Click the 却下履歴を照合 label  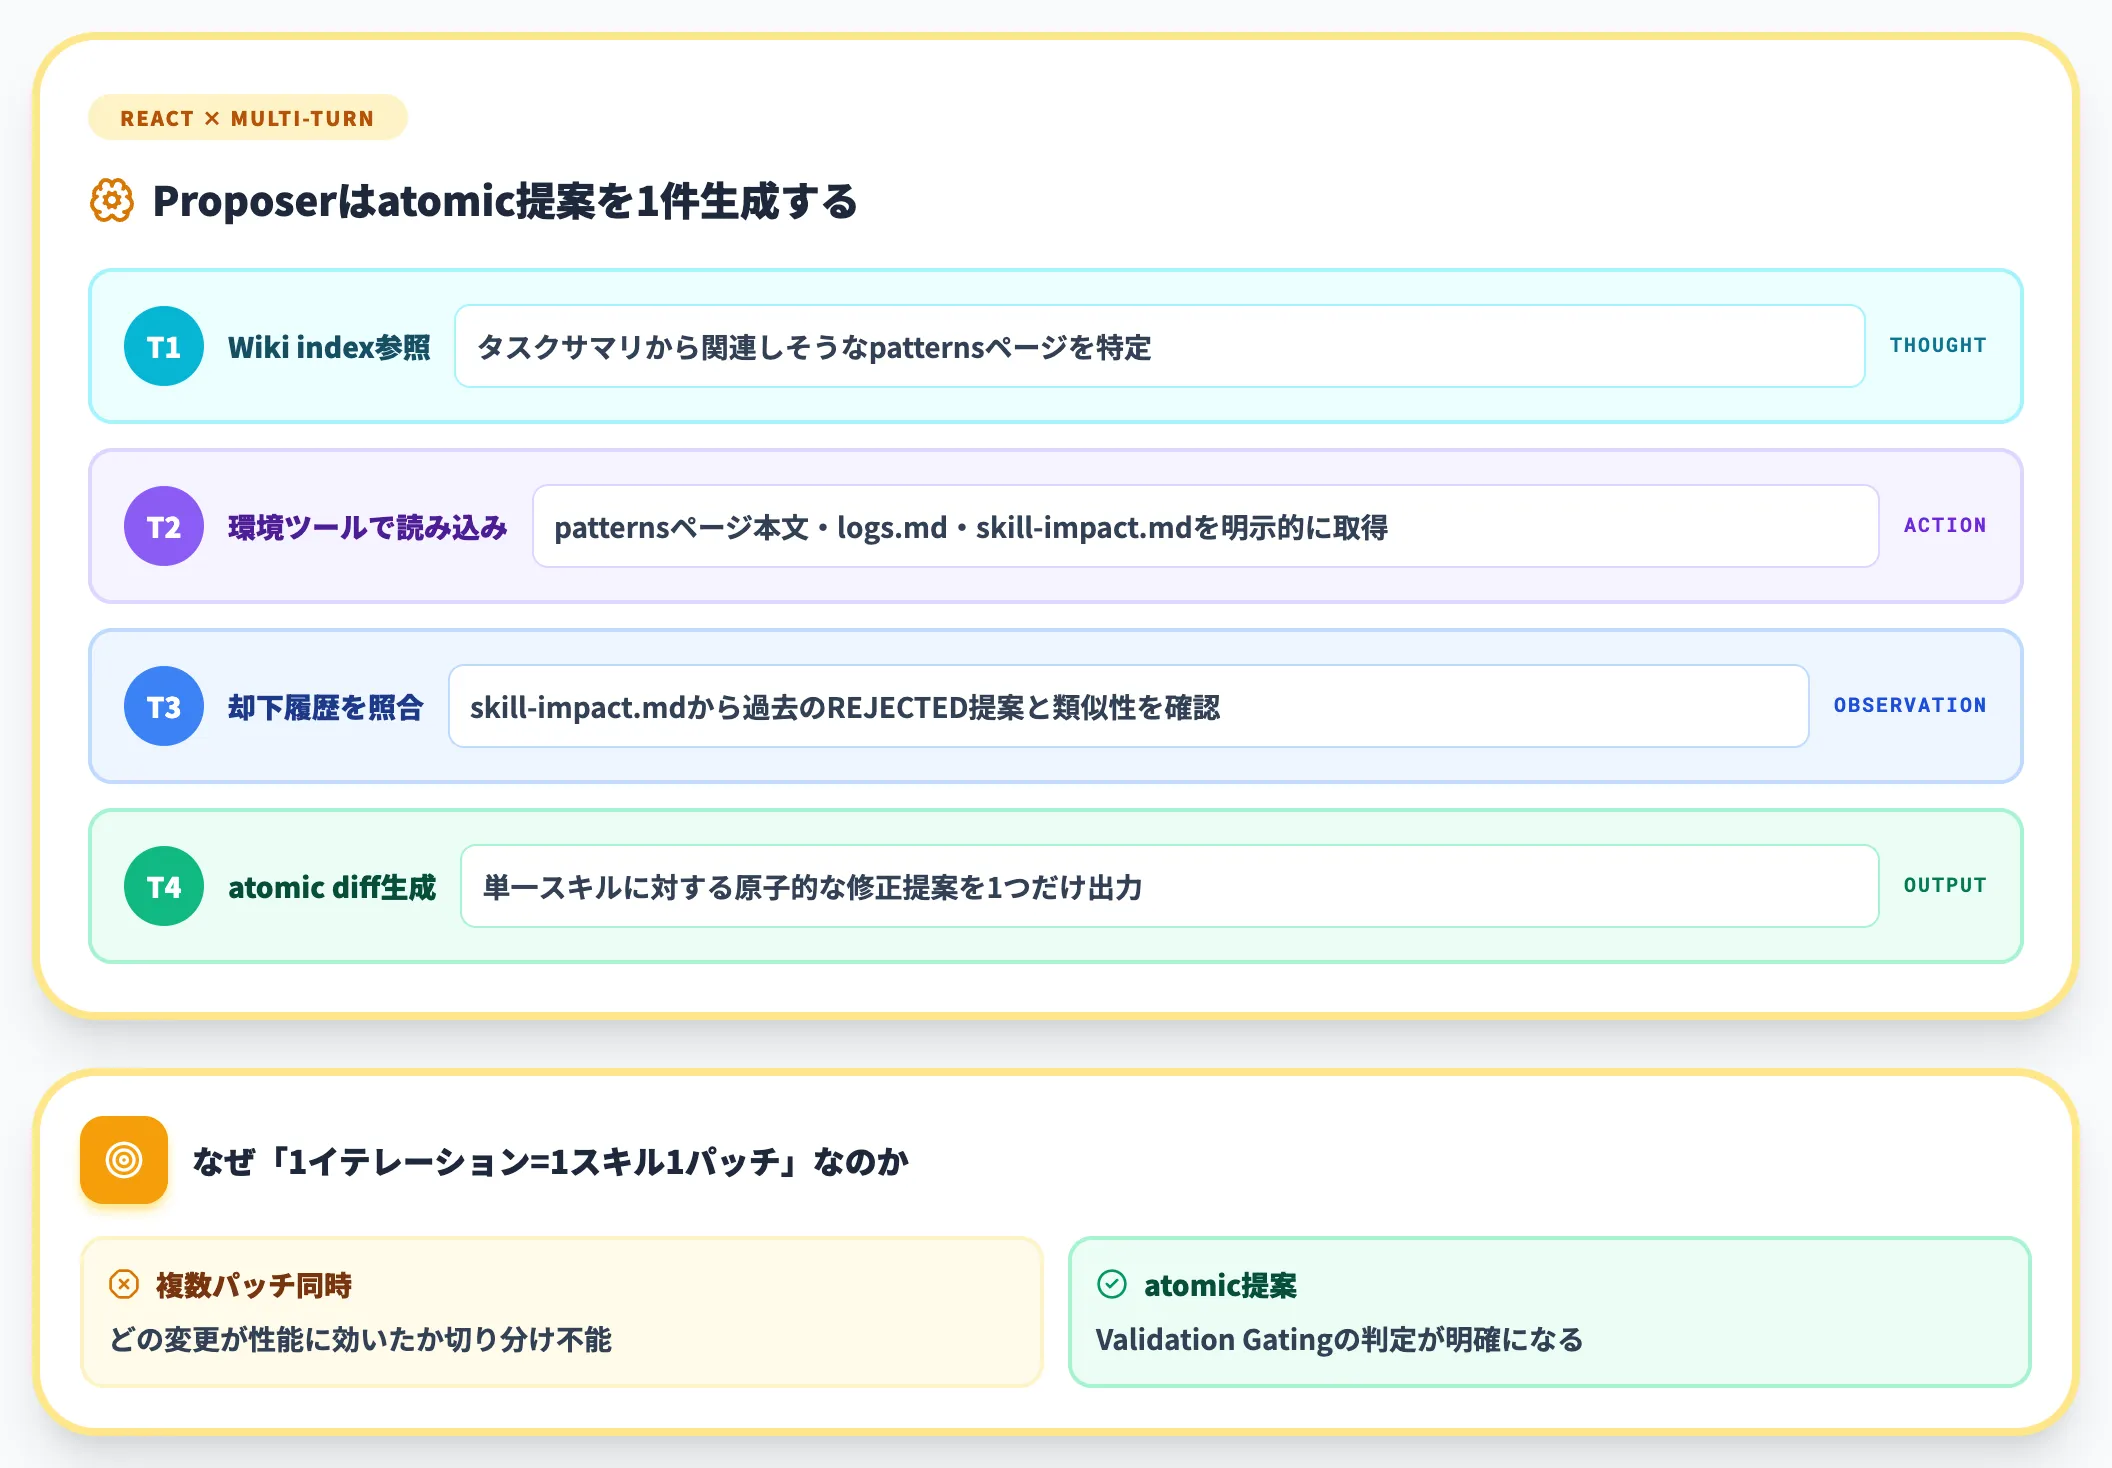click(x=326, y=707)
